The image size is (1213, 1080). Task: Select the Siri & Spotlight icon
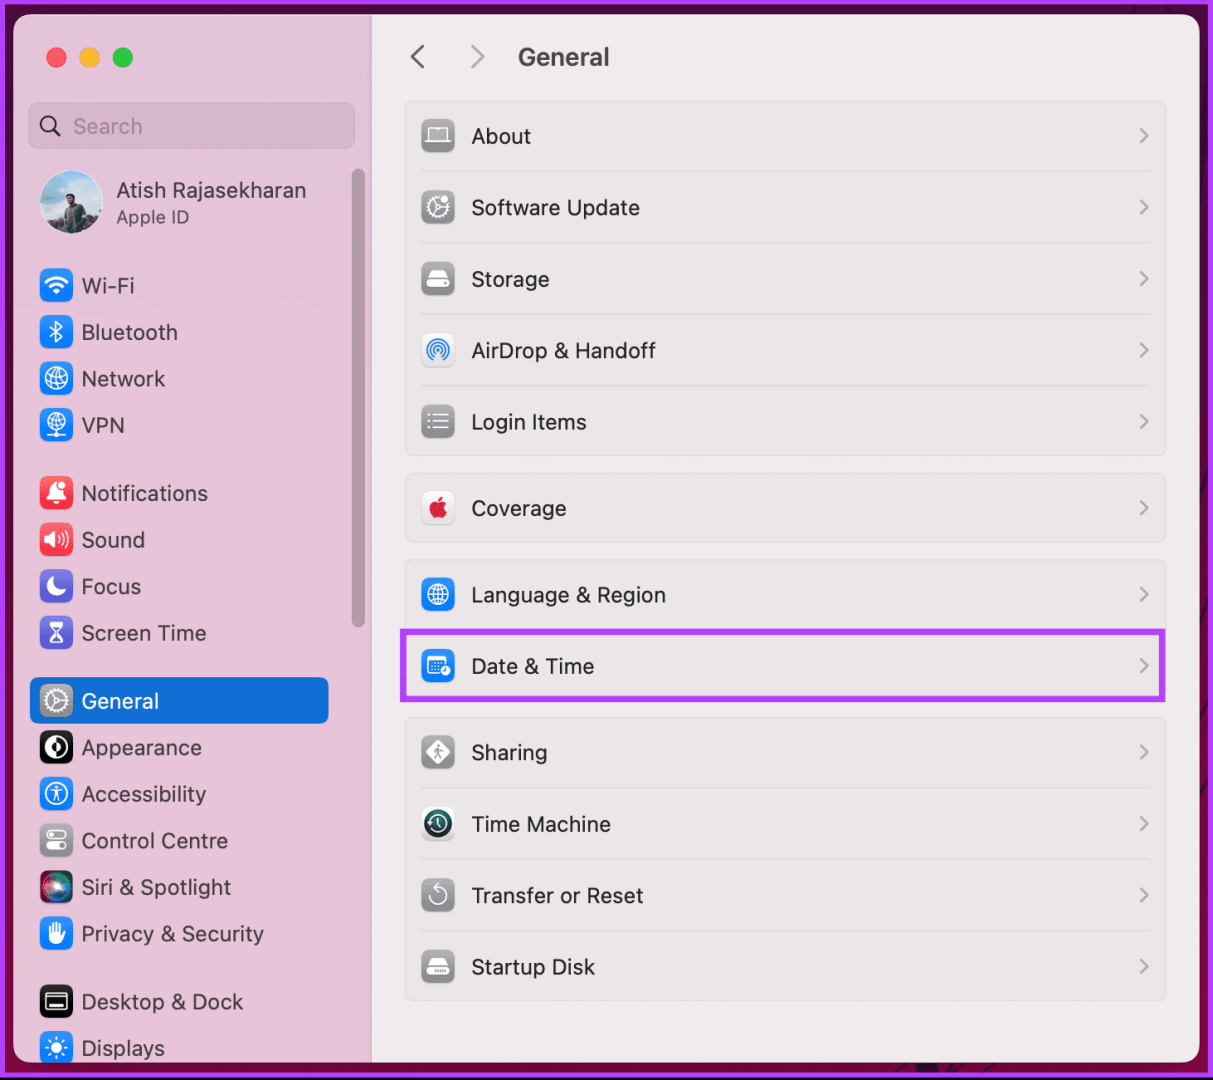(x=56, y=887)
